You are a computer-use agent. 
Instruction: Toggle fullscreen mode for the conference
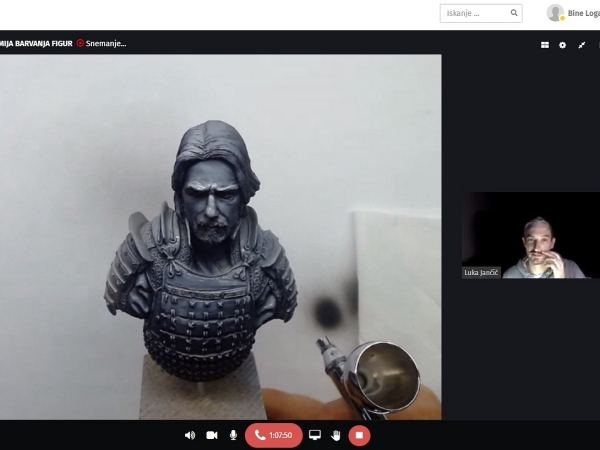click(x=582, y=45)
